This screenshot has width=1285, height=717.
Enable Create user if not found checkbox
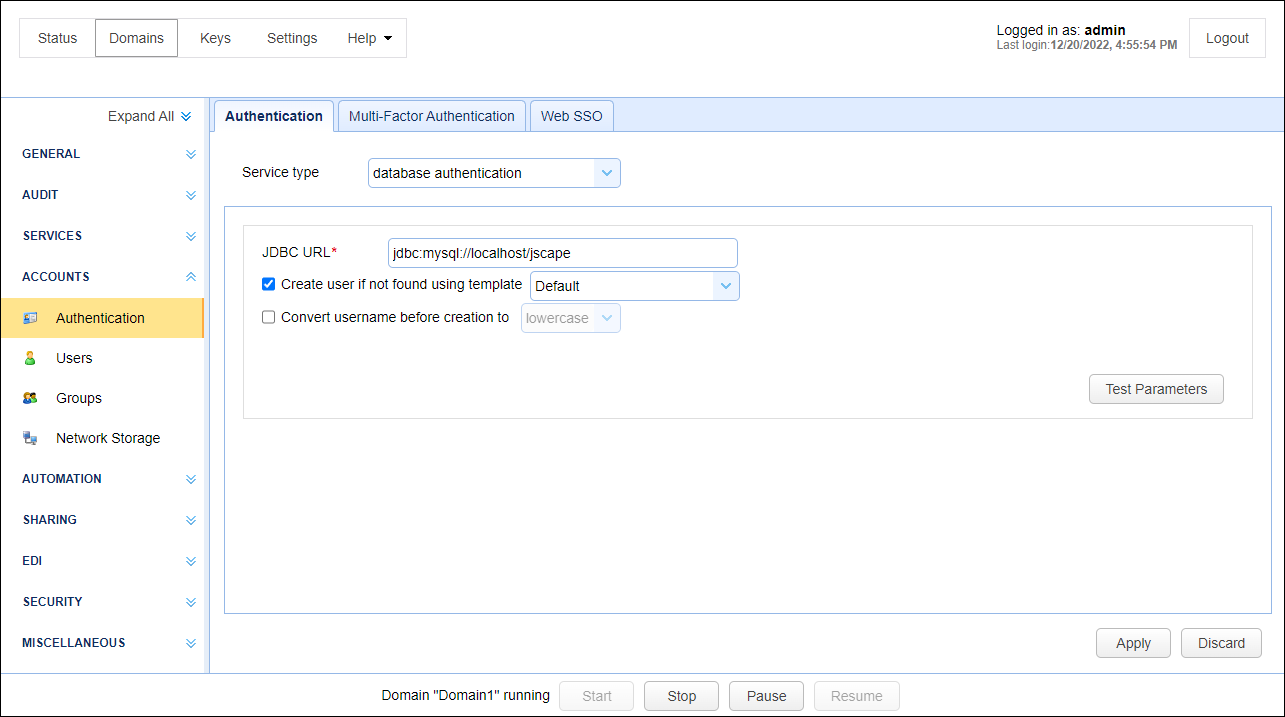click(268, 284)
